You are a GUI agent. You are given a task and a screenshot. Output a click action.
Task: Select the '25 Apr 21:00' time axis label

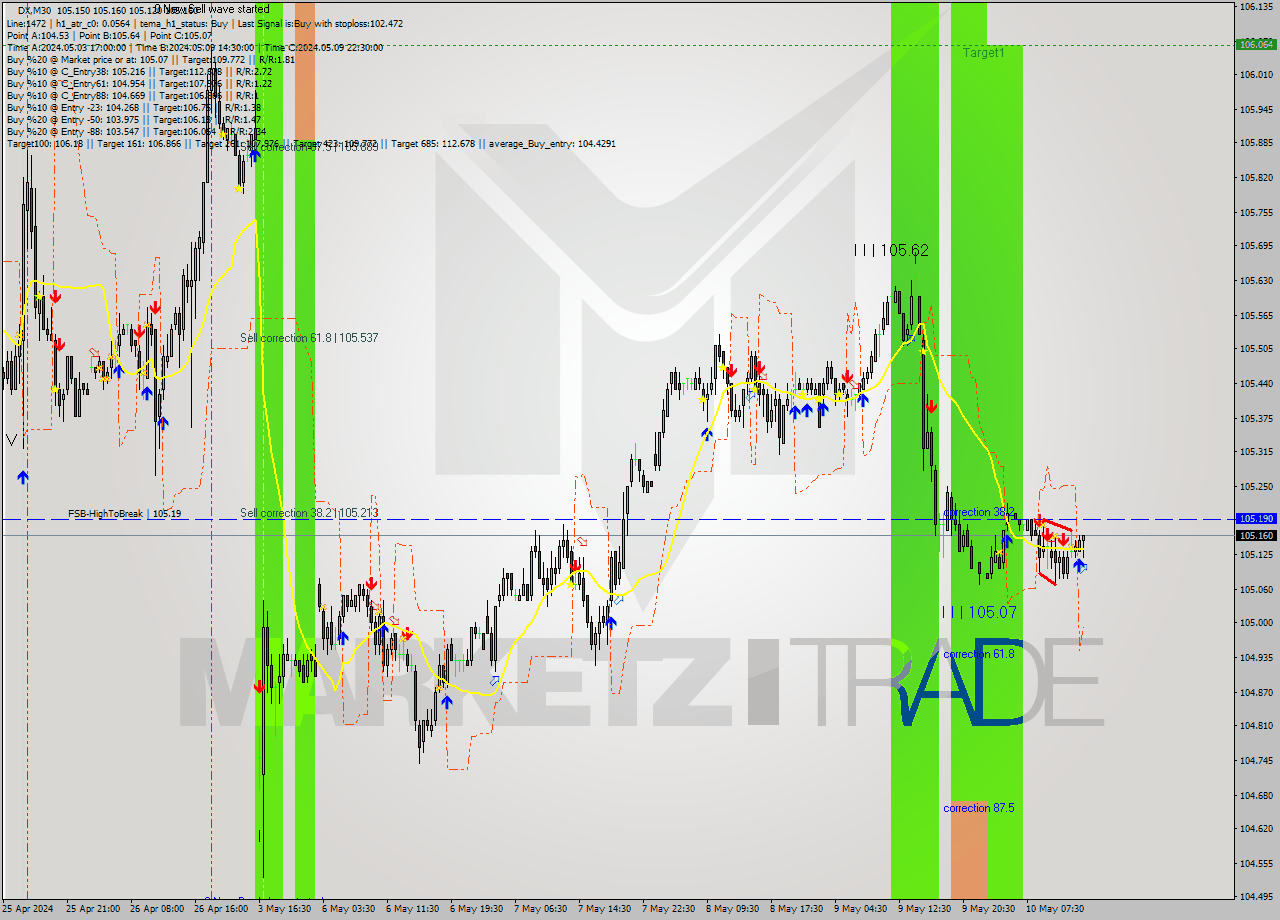click(93, 909)
